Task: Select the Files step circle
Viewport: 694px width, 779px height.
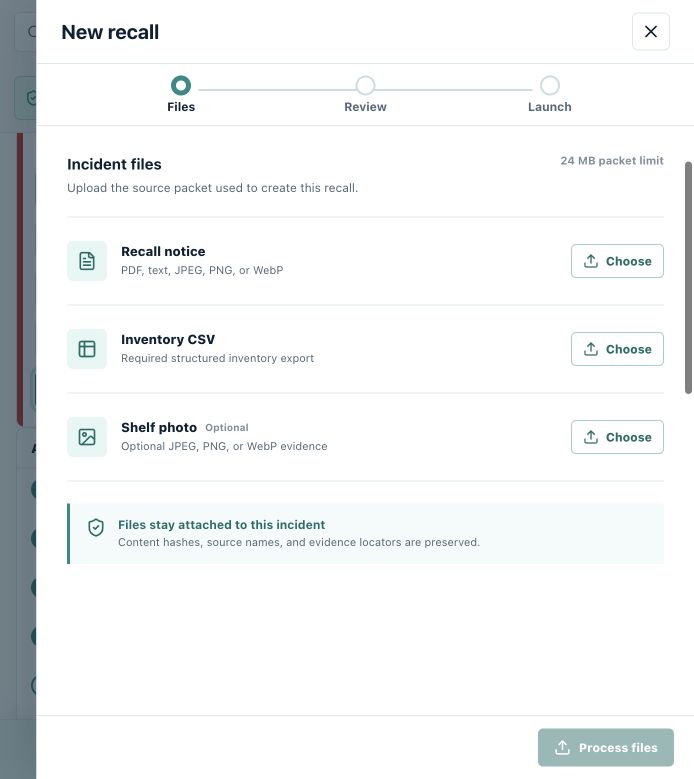Action: pyautogui.click(x=181, y=85)
